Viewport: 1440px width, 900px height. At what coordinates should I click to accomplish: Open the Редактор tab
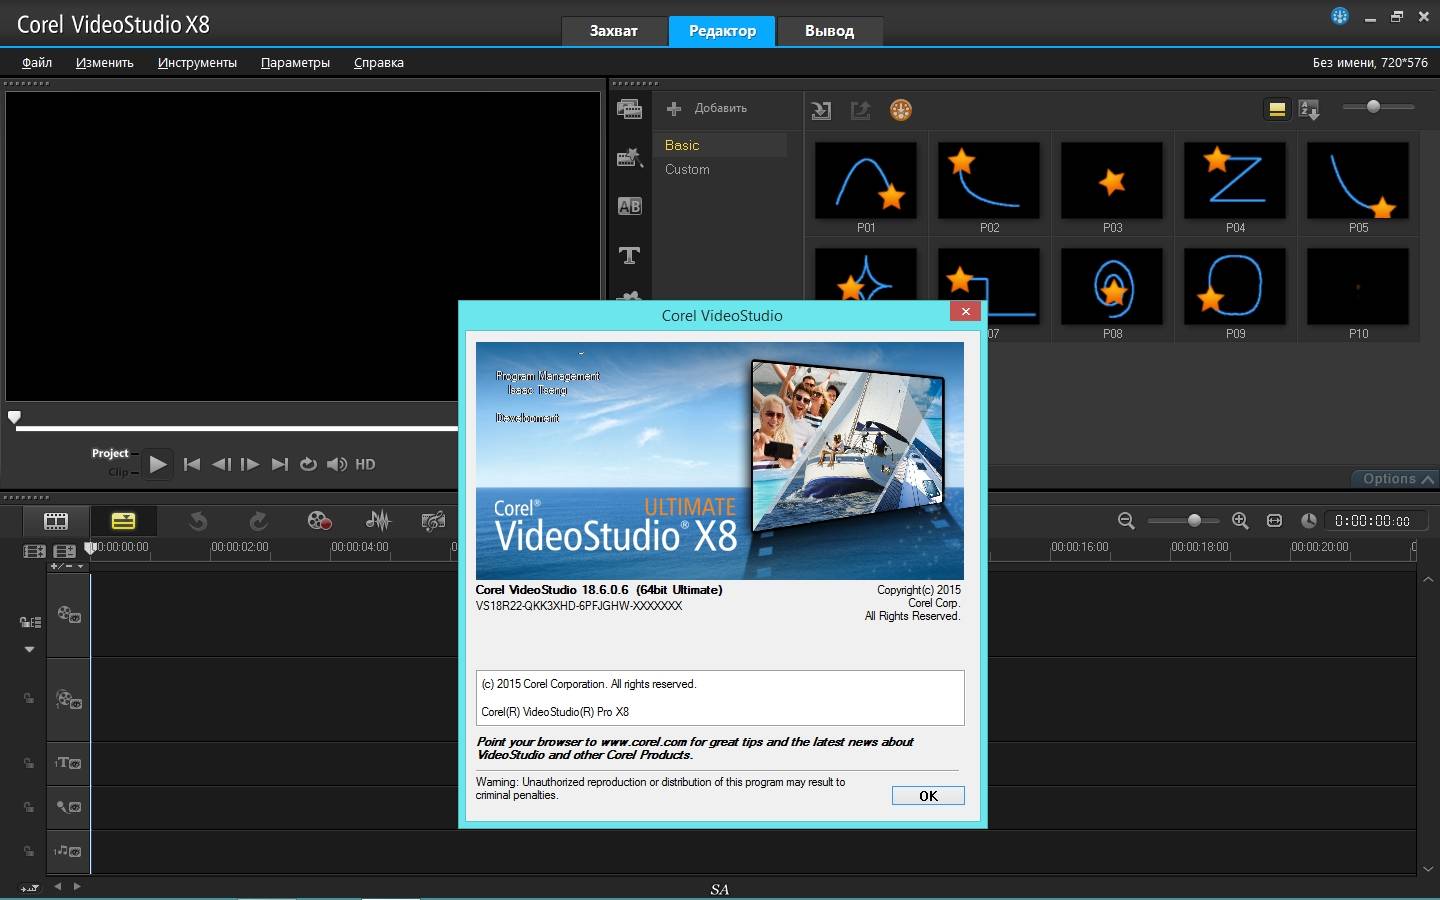coord(722,31)
